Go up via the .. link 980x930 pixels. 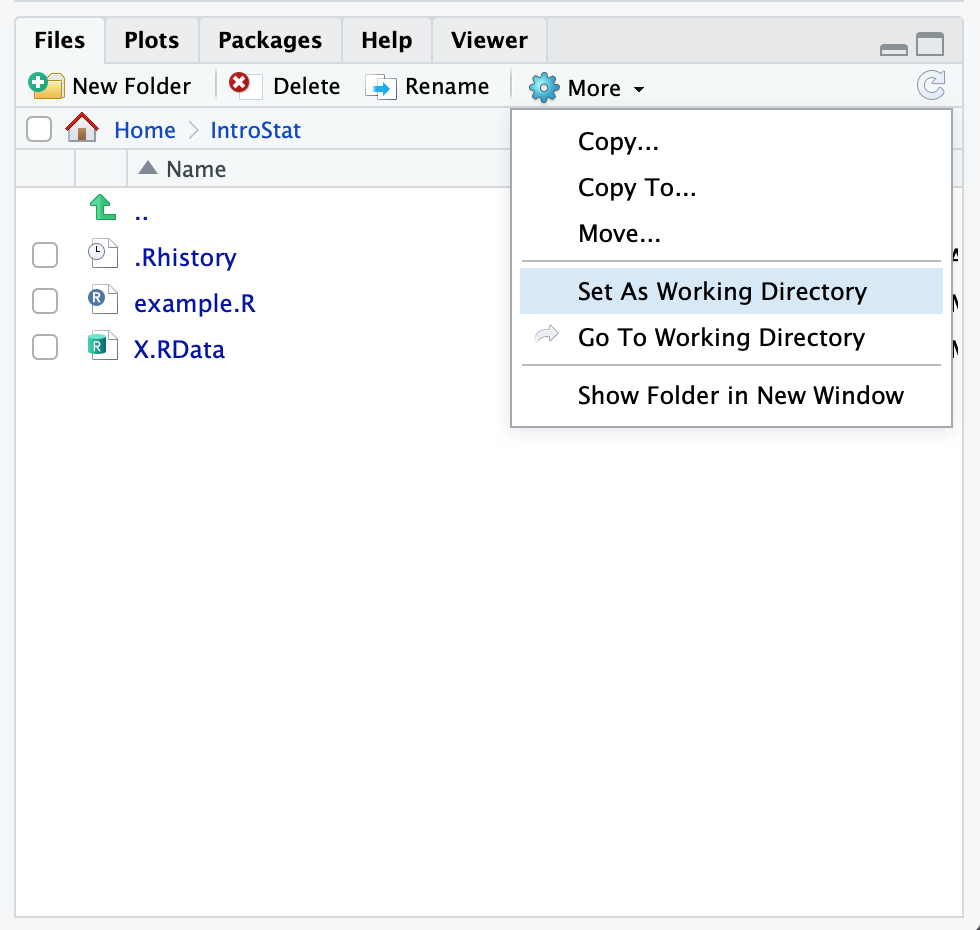pos(141,215)
